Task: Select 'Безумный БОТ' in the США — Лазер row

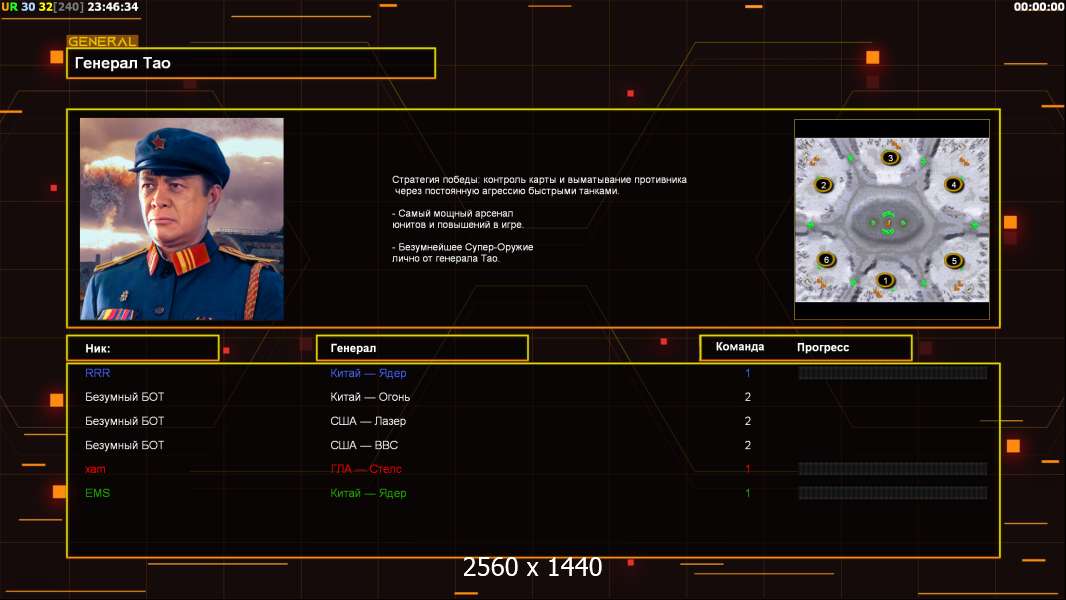Action: click(x=124, y=421)
